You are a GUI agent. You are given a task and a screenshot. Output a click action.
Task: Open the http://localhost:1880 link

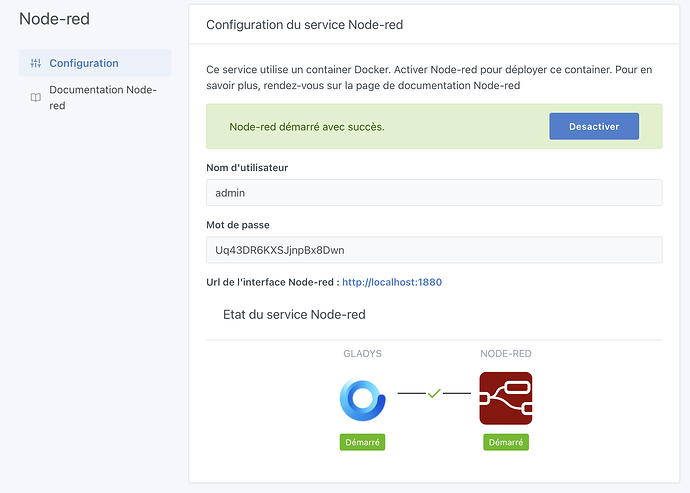[x=391, y=282]
